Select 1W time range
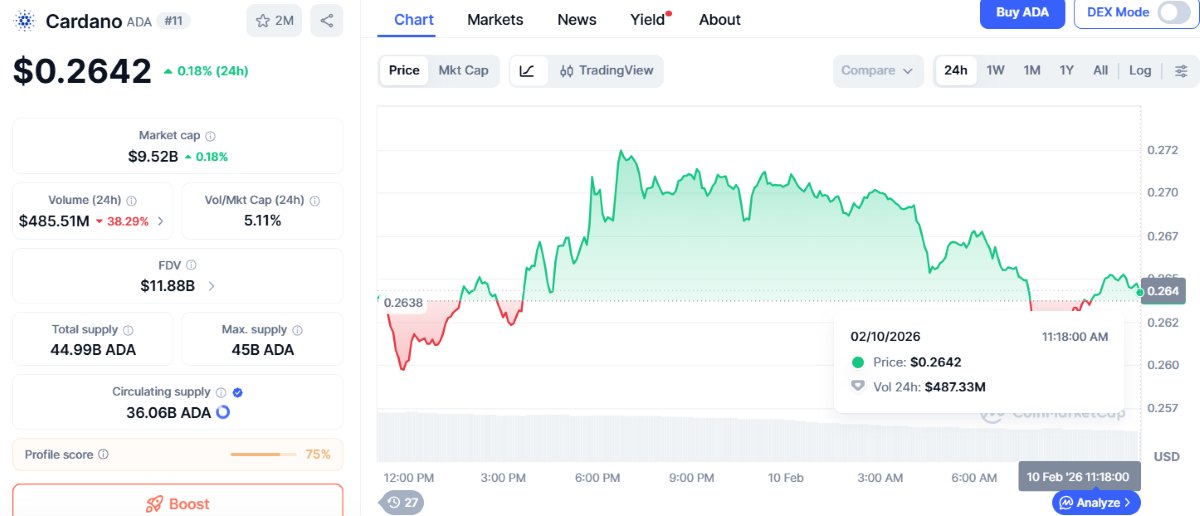Viewport: 1200px width, 516px height. click(x=996, y=71)
